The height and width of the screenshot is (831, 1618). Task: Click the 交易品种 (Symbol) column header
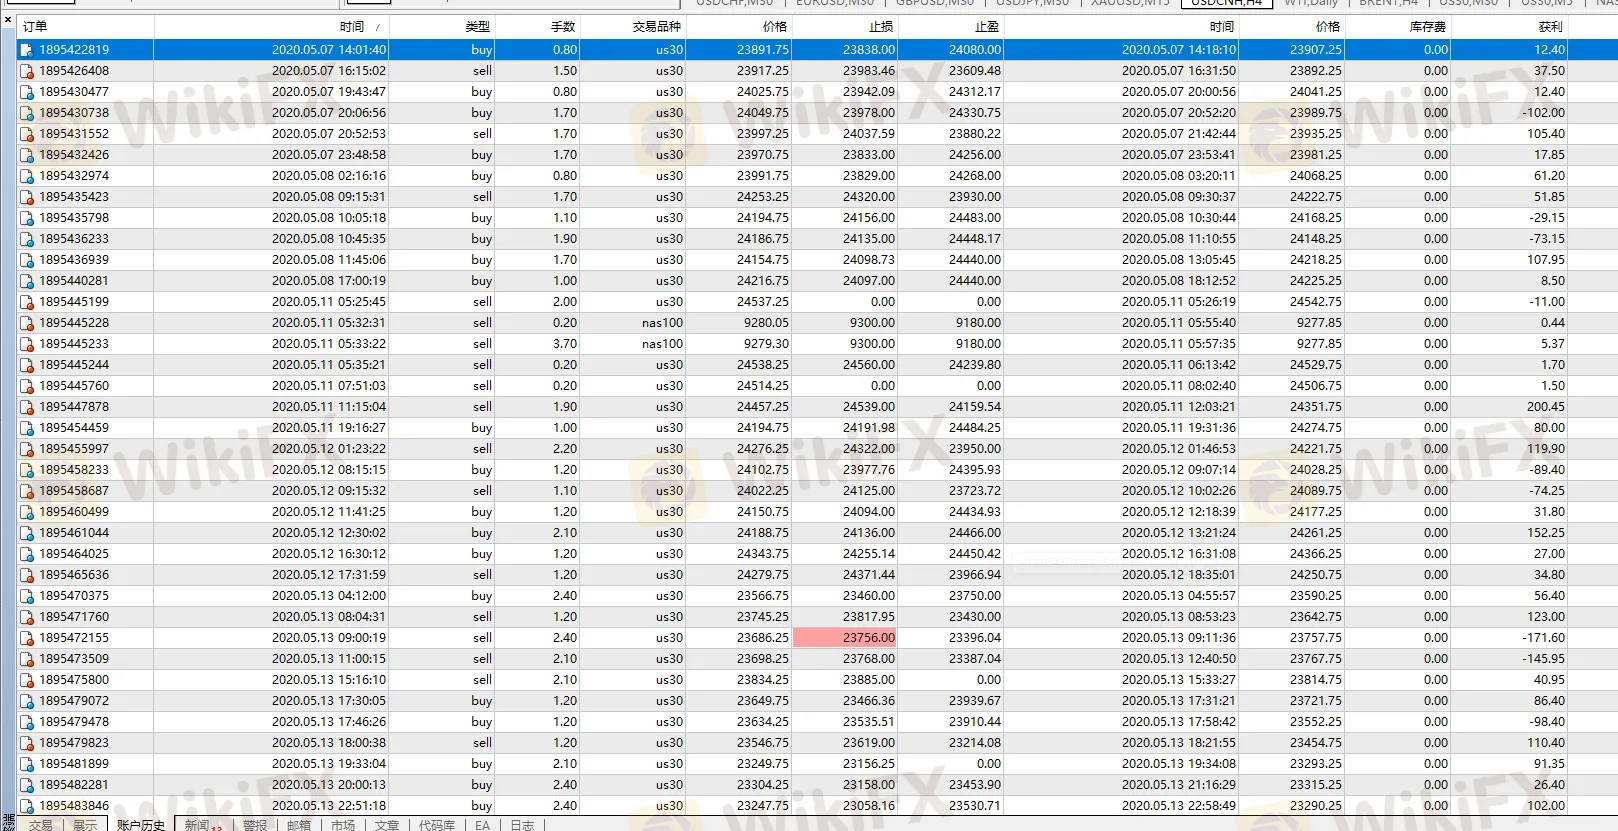coord(656,27)
